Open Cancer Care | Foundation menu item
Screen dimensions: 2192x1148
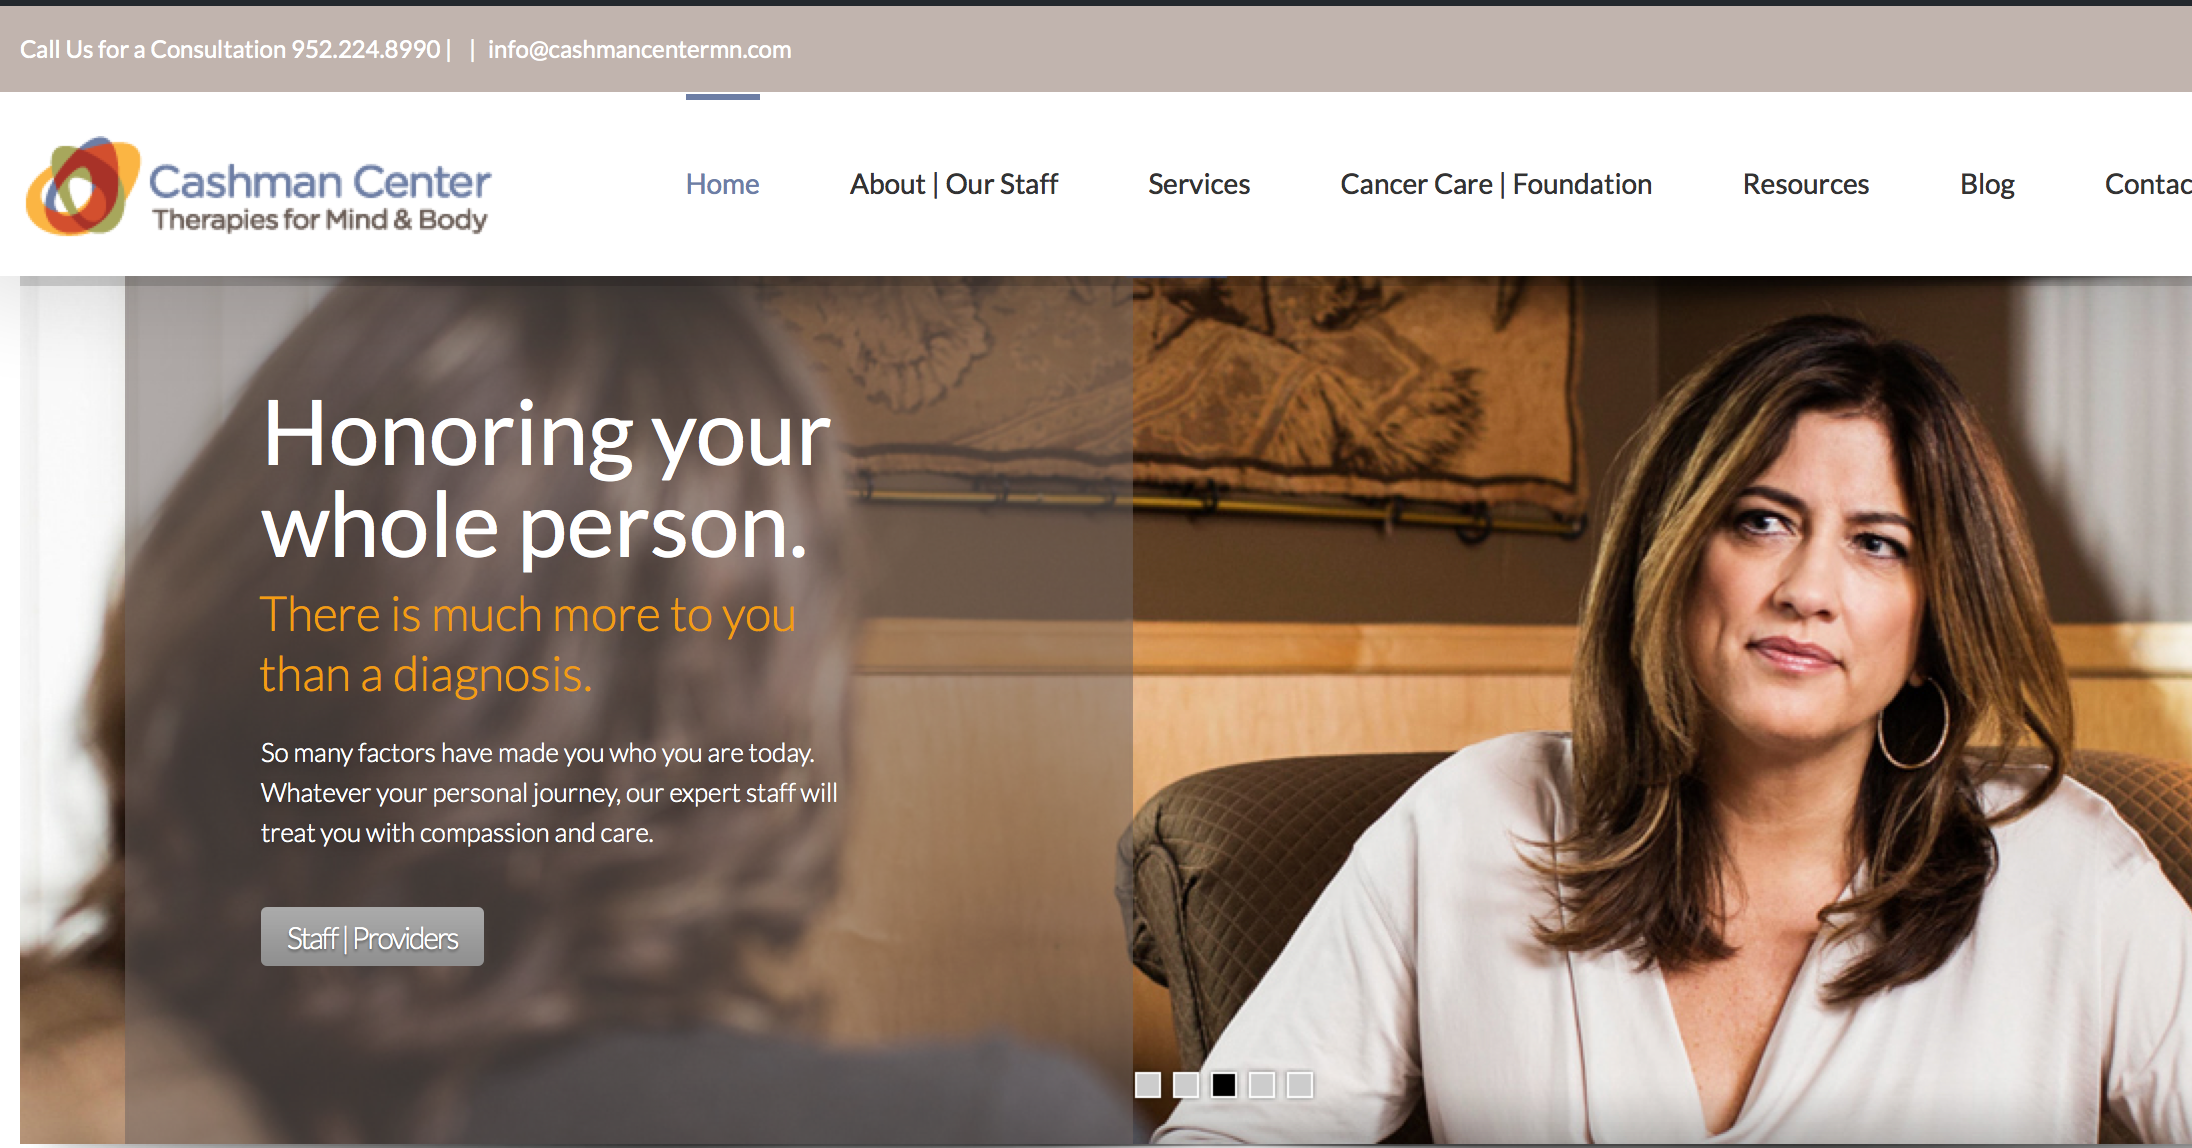click(1496, 184)
